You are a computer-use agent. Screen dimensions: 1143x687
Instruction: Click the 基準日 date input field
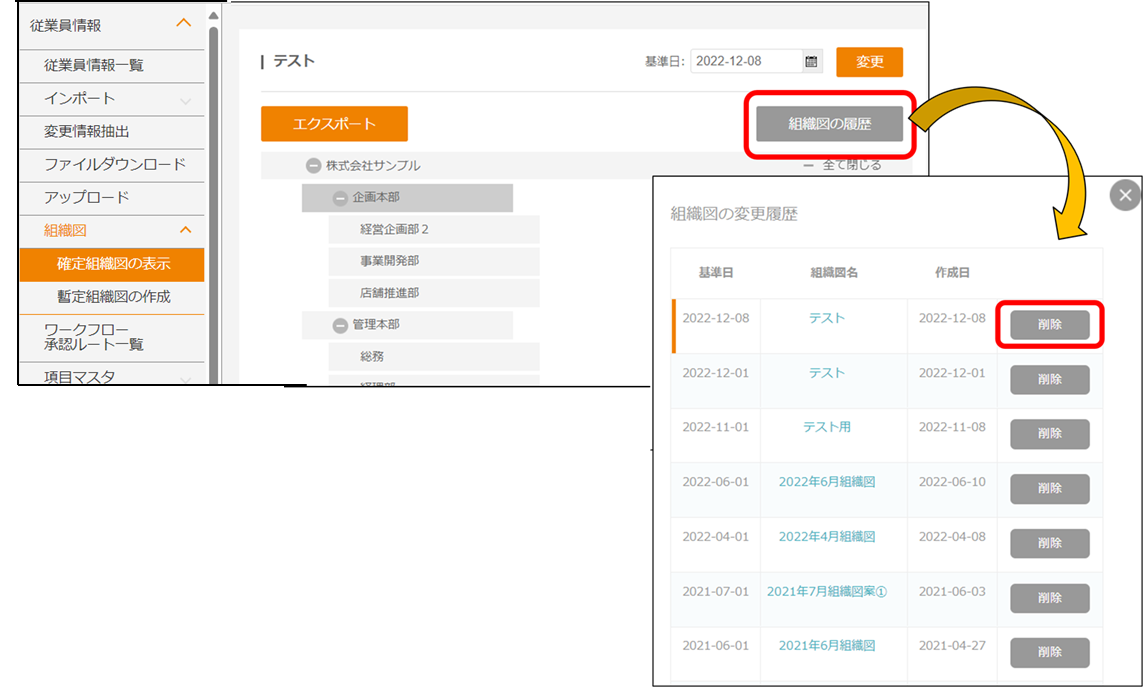point(746,61)
